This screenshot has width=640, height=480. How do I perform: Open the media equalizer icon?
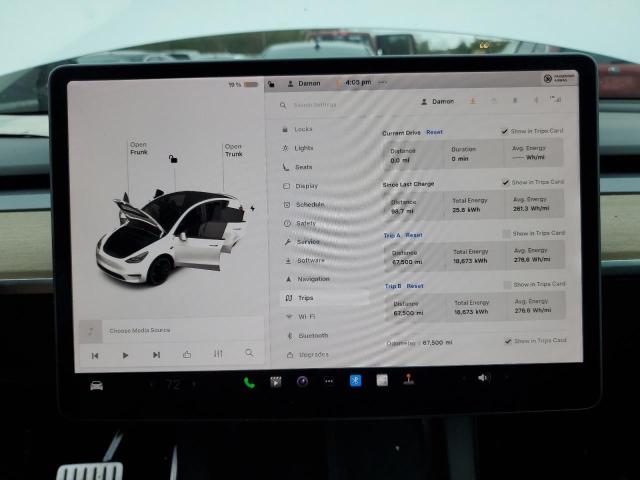tap(218, 353)
